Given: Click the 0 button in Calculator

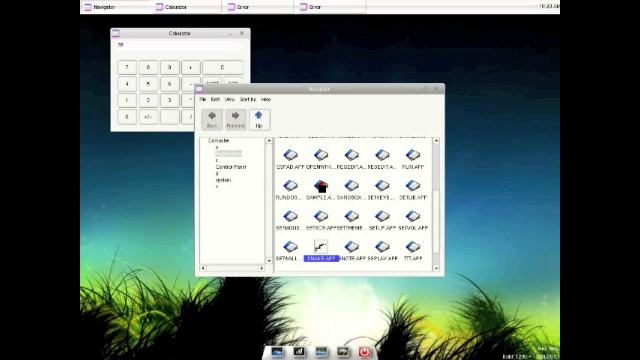Looking at the screenshot, I should [x=127, y=117].
